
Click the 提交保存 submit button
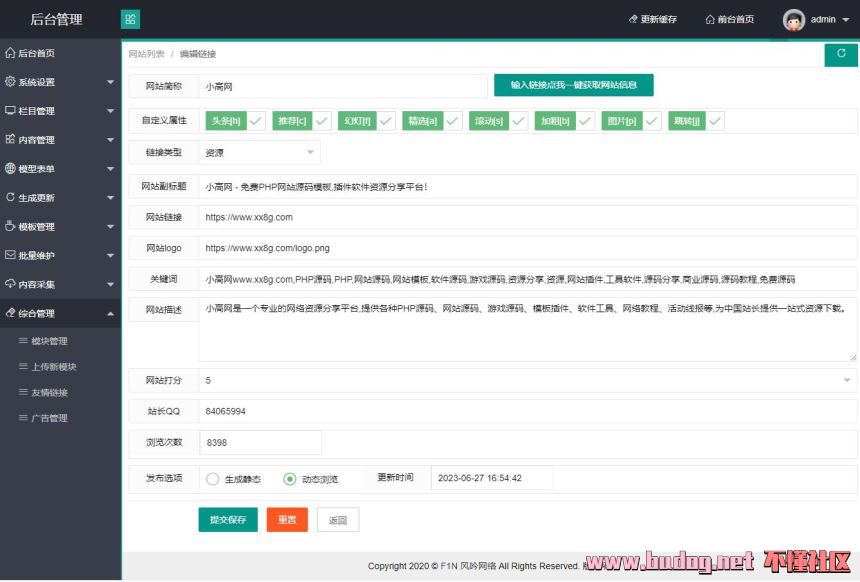(227, 520)
